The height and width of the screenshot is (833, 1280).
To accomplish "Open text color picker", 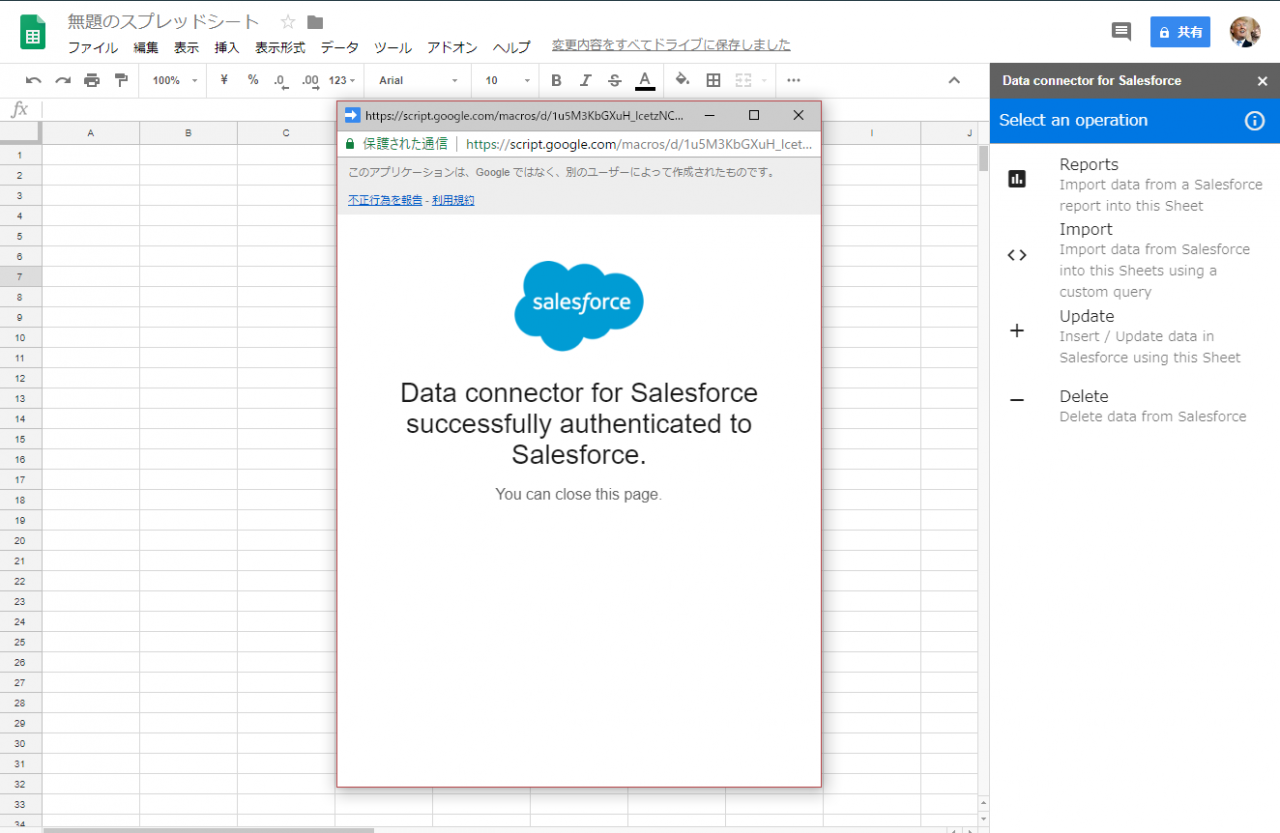I will tap(645, 80).
